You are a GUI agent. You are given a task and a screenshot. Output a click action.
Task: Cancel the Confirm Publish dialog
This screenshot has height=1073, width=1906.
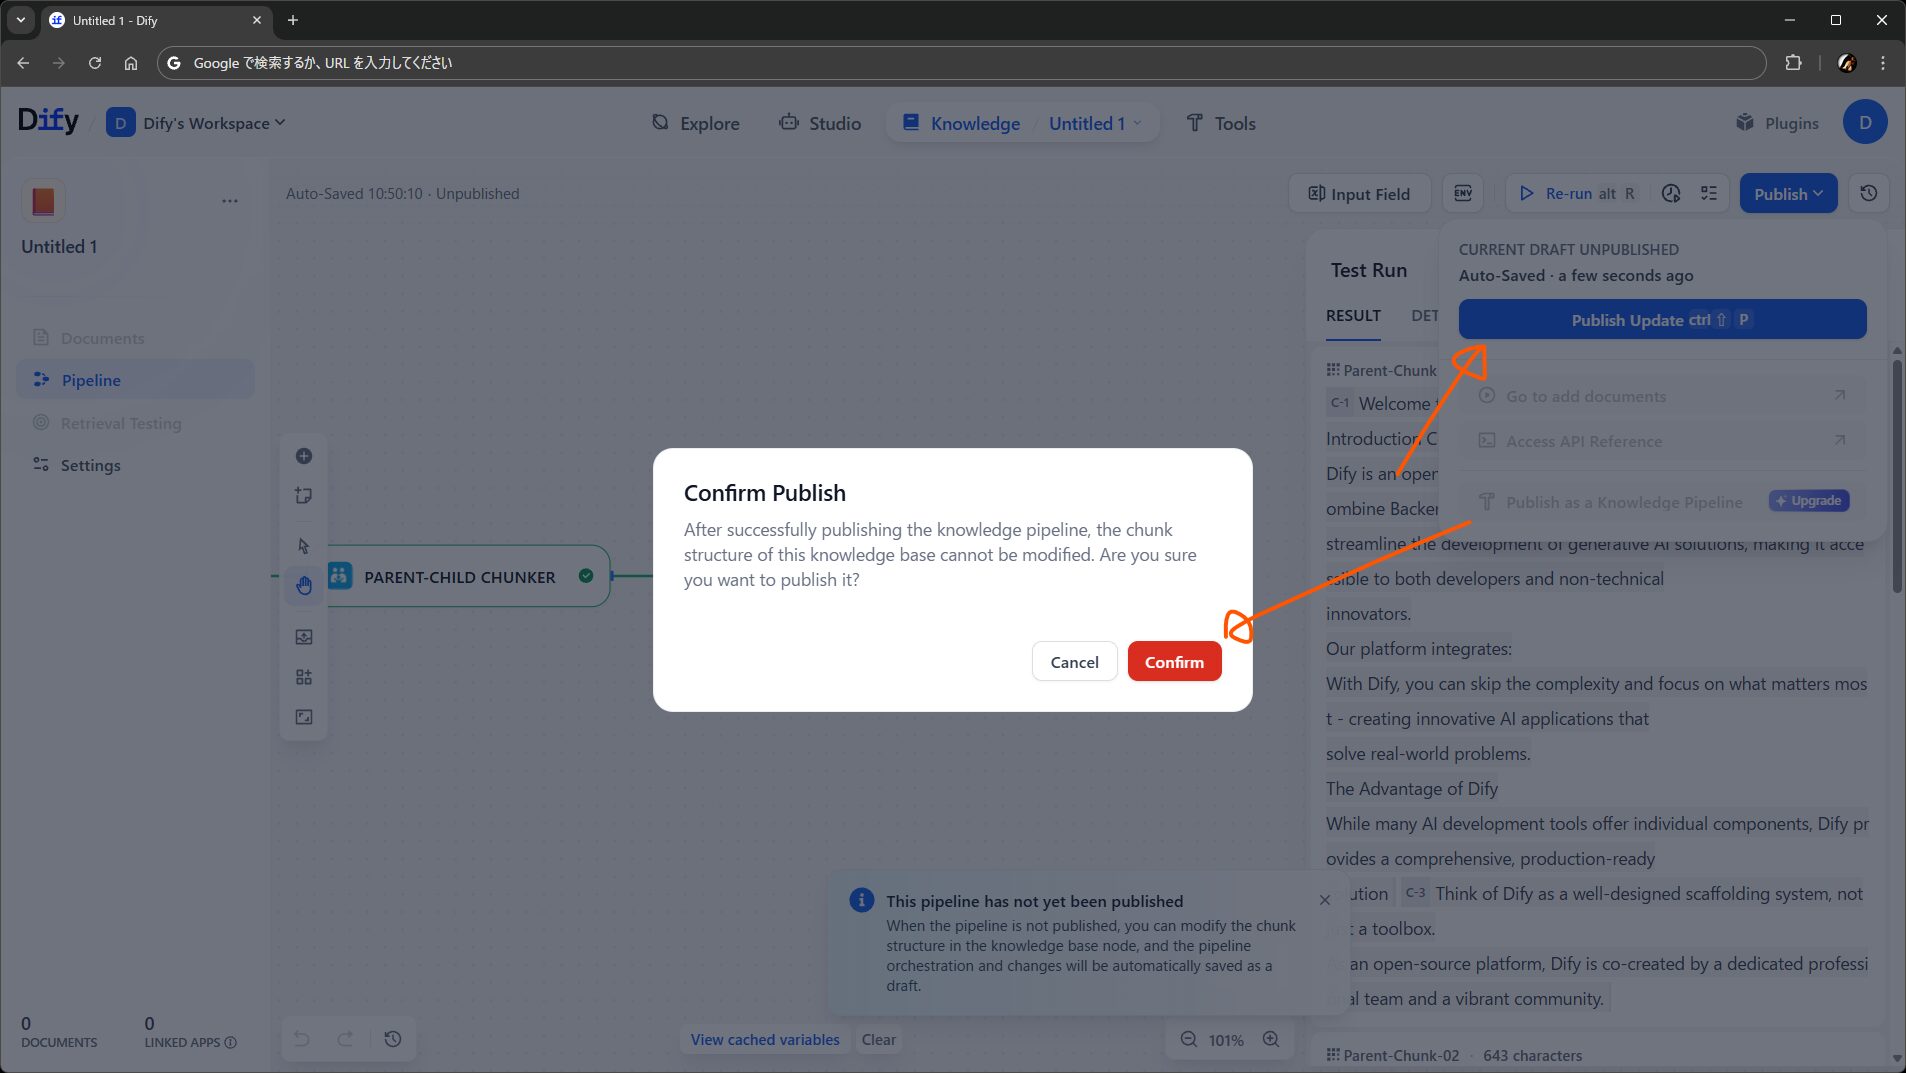(x=1074, y=662)
